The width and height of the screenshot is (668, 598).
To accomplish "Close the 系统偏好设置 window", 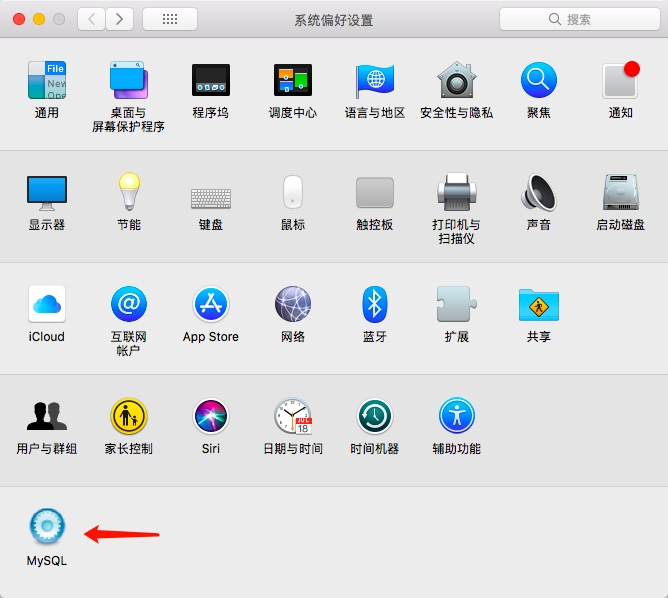I will tap(19, 19).
